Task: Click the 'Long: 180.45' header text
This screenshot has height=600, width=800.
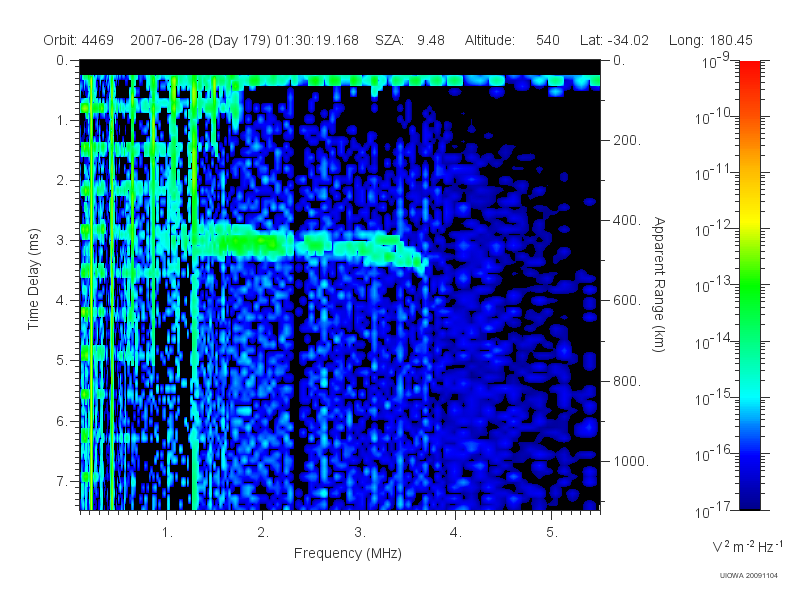Action: 711,40
